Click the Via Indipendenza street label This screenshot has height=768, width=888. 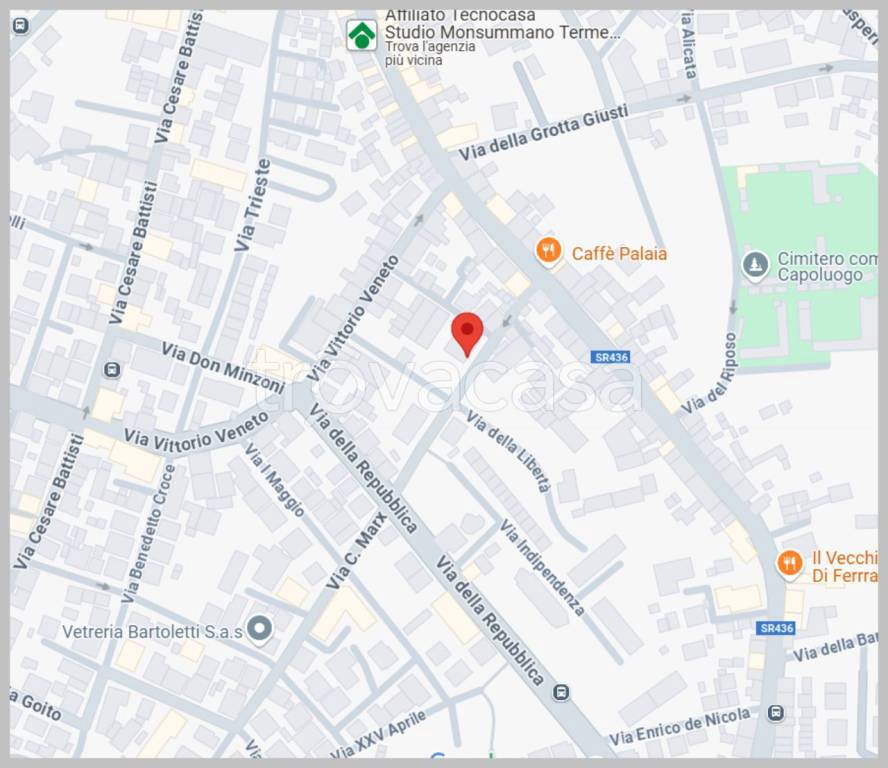542,568
